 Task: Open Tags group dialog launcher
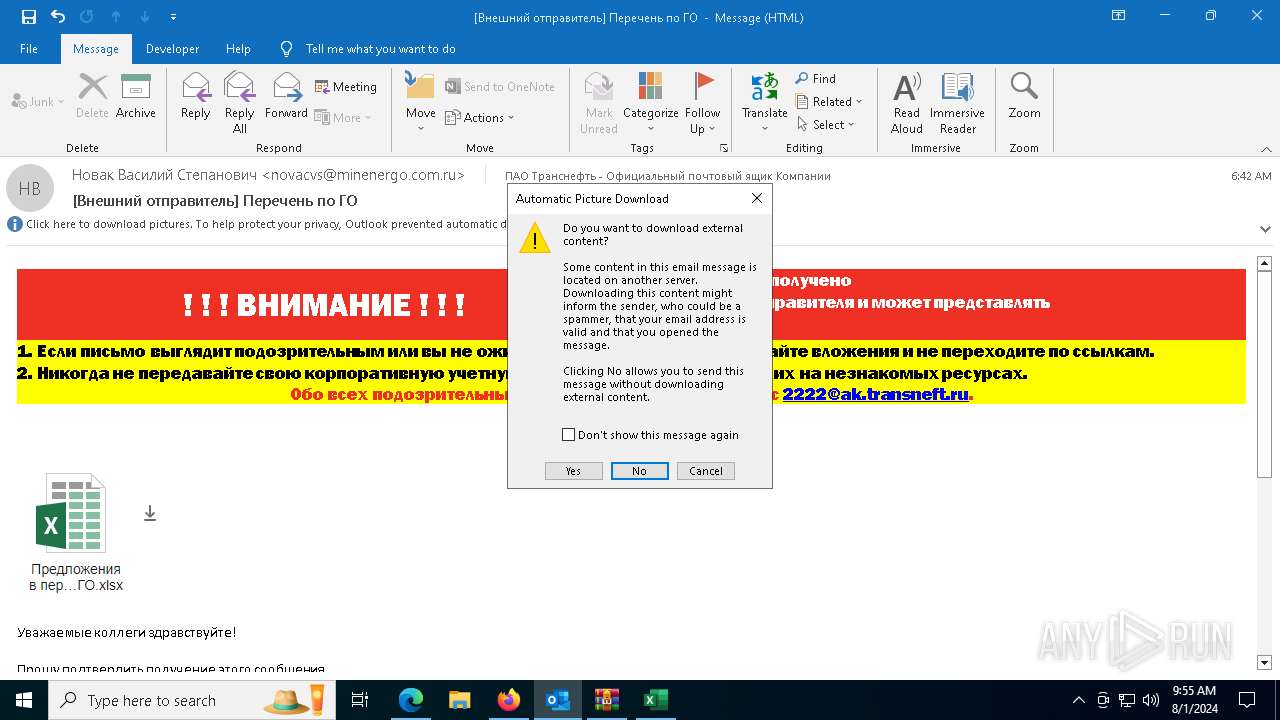(x=724, y=148)
